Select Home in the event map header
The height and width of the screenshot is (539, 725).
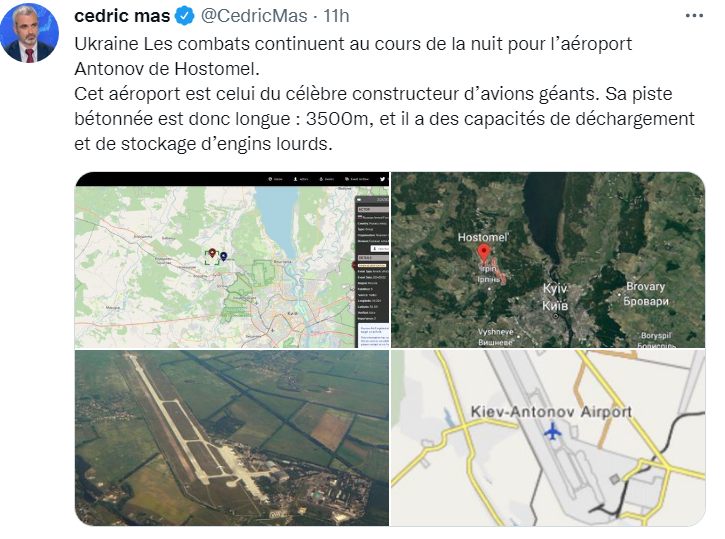pos(277,178)
